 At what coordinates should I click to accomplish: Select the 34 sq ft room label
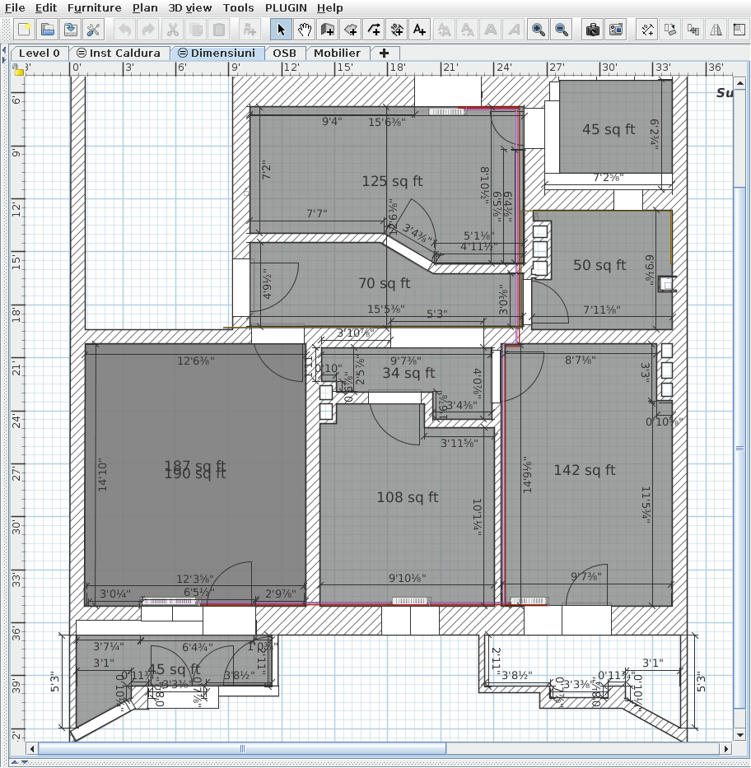(409, 373)
